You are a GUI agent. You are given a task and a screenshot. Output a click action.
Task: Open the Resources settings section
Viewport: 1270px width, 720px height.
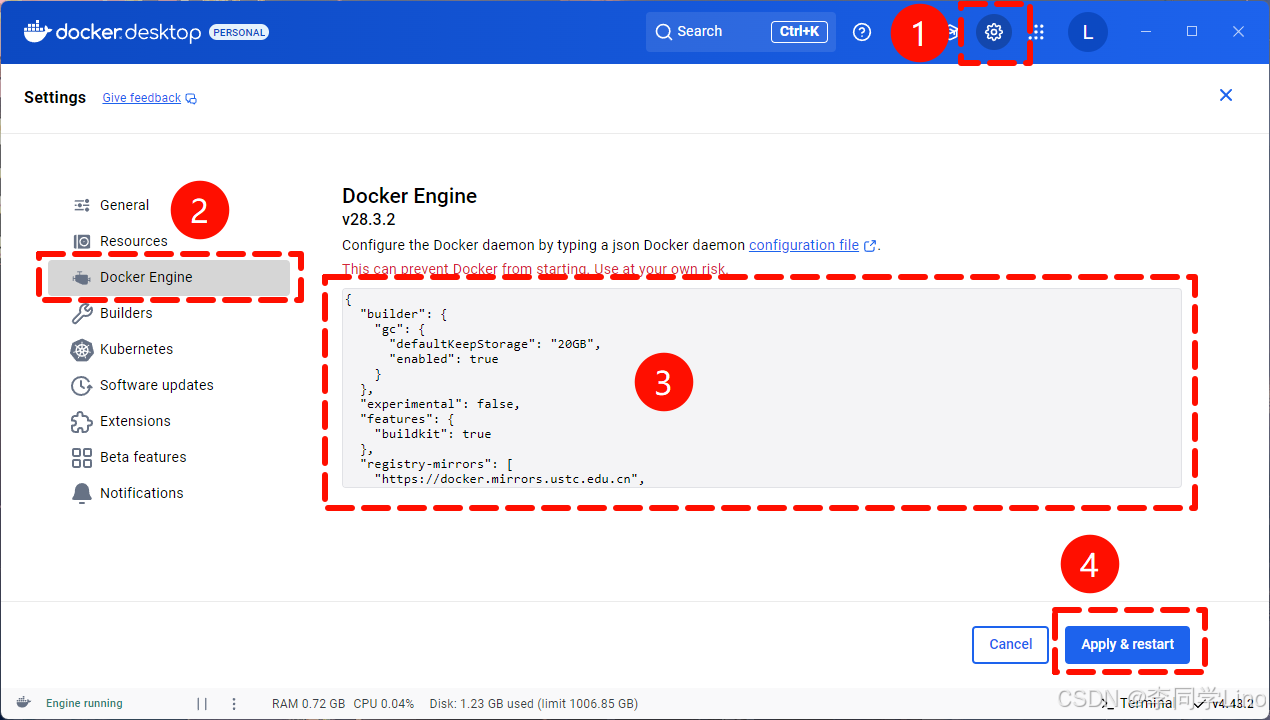134,241
